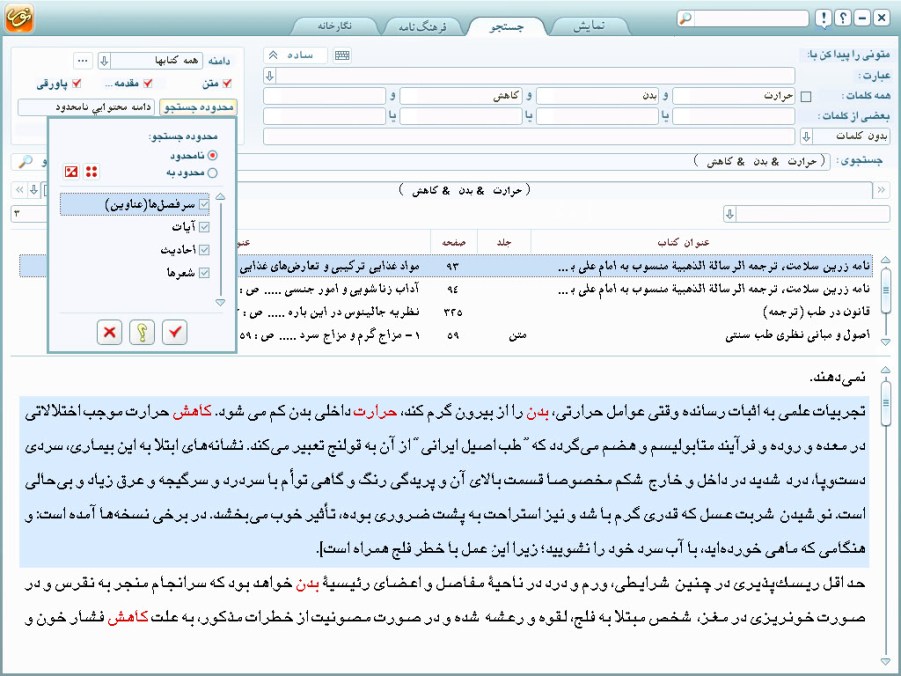Click the down arrow of results list scrollbar
The height and width of the screenshot is (676, 901).
click(885, 342)
